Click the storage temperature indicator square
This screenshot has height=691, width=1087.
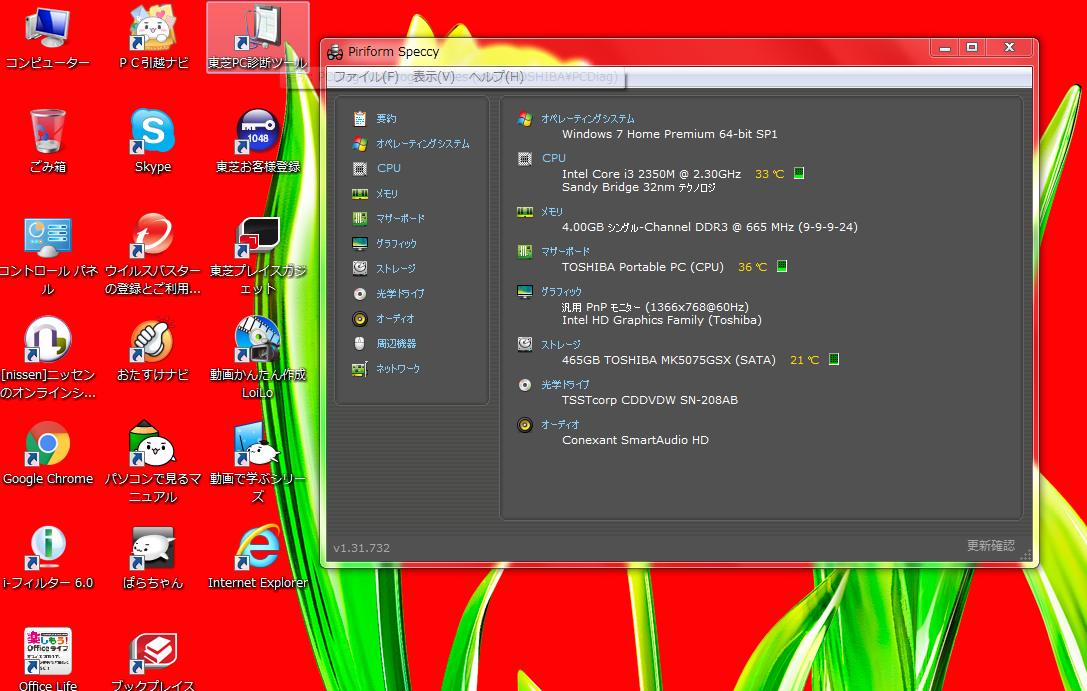834,359
